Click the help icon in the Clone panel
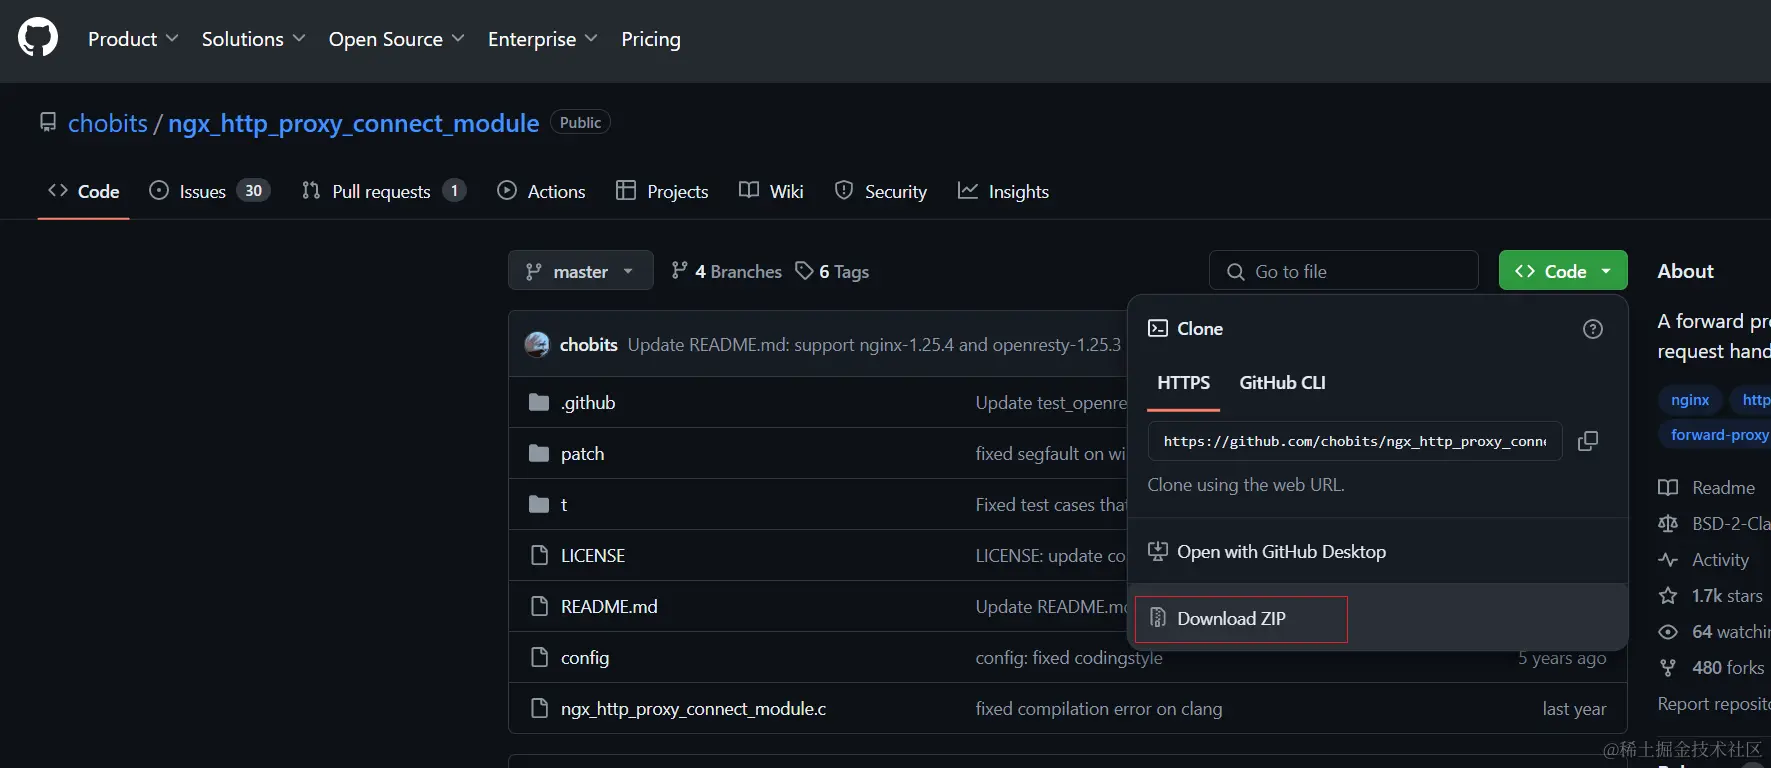 coord(1593,329)
